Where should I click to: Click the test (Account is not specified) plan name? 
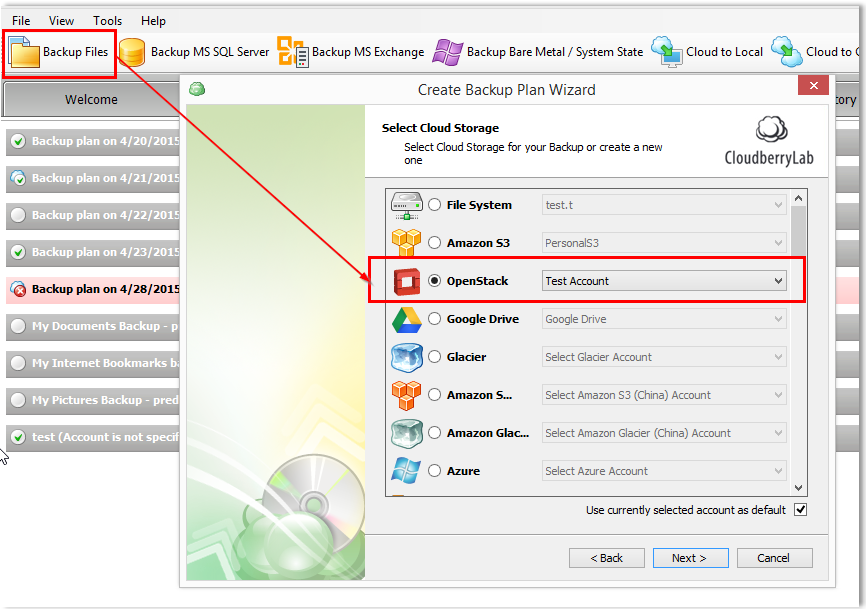click(105, 437)
